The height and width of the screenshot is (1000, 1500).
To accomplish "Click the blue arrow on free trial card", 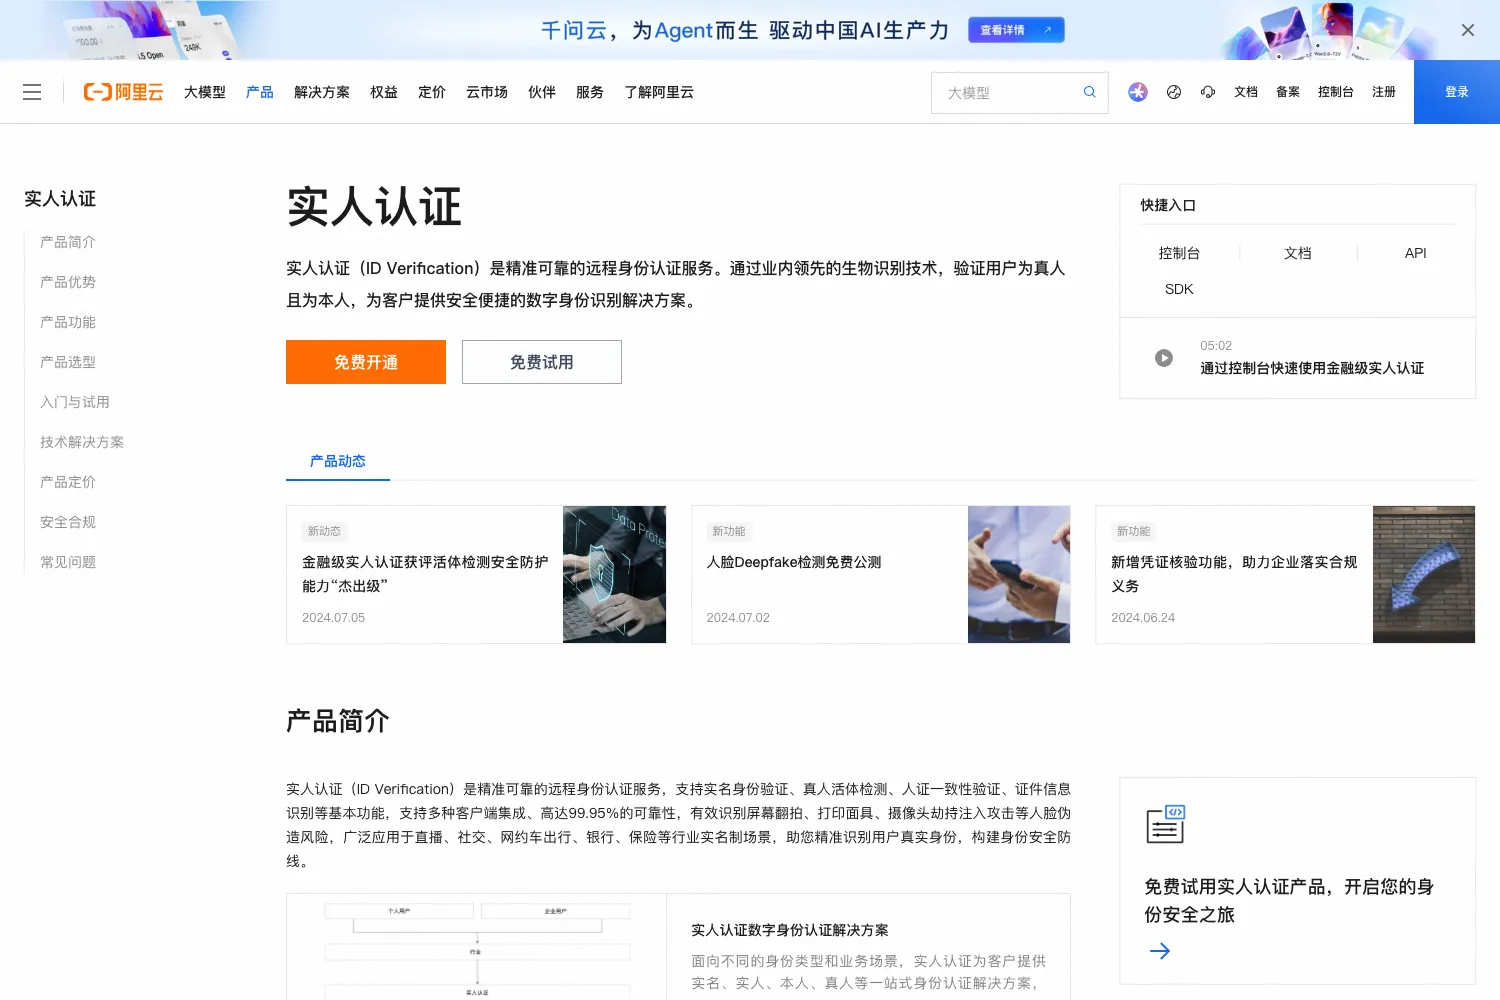I will click(1160, 951).
